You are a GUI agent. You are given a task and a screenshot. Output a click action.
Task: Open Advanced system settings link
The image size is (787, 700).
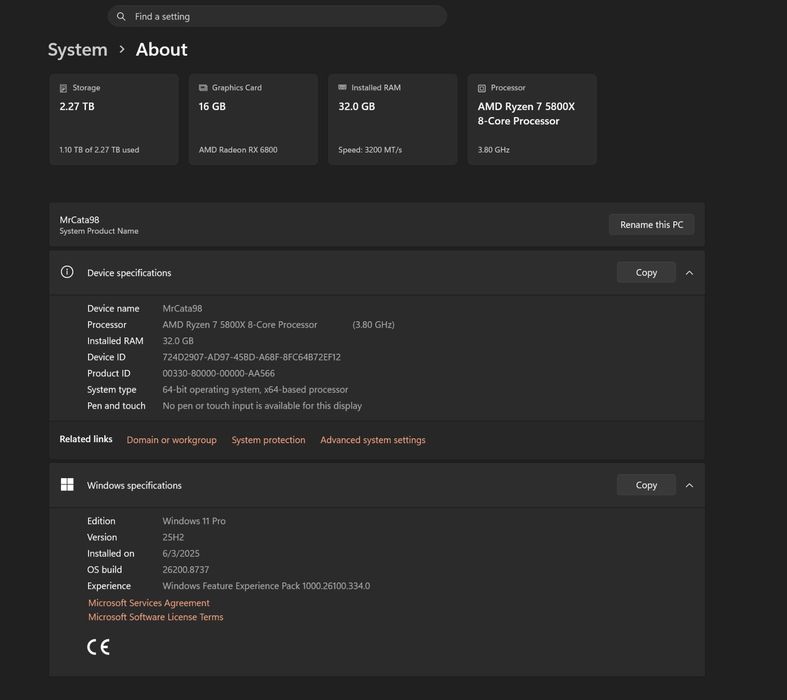(373, 440)
